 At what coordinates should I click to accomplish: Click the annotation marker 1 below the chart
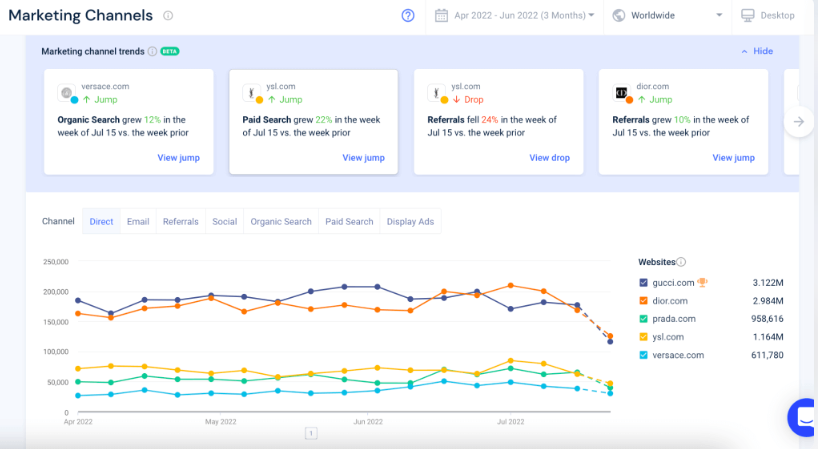(311, 433)
